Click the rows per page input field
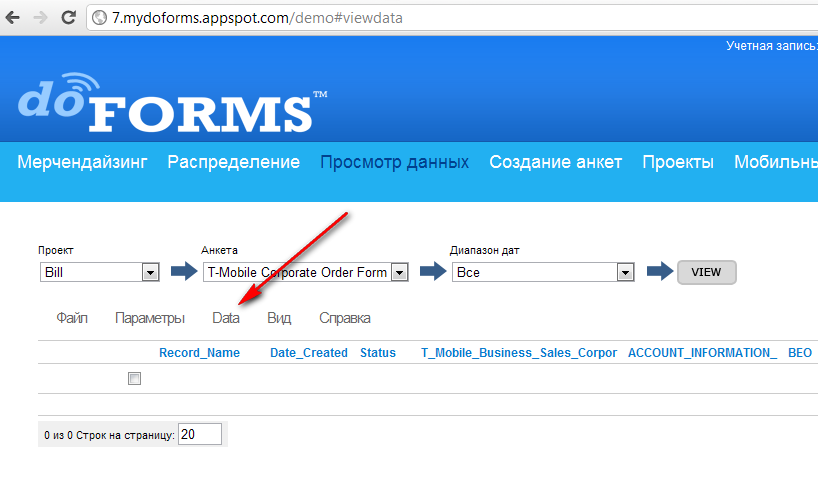This screenshot has height=492, width=818. pyautogui.click(x=200, y=435)
